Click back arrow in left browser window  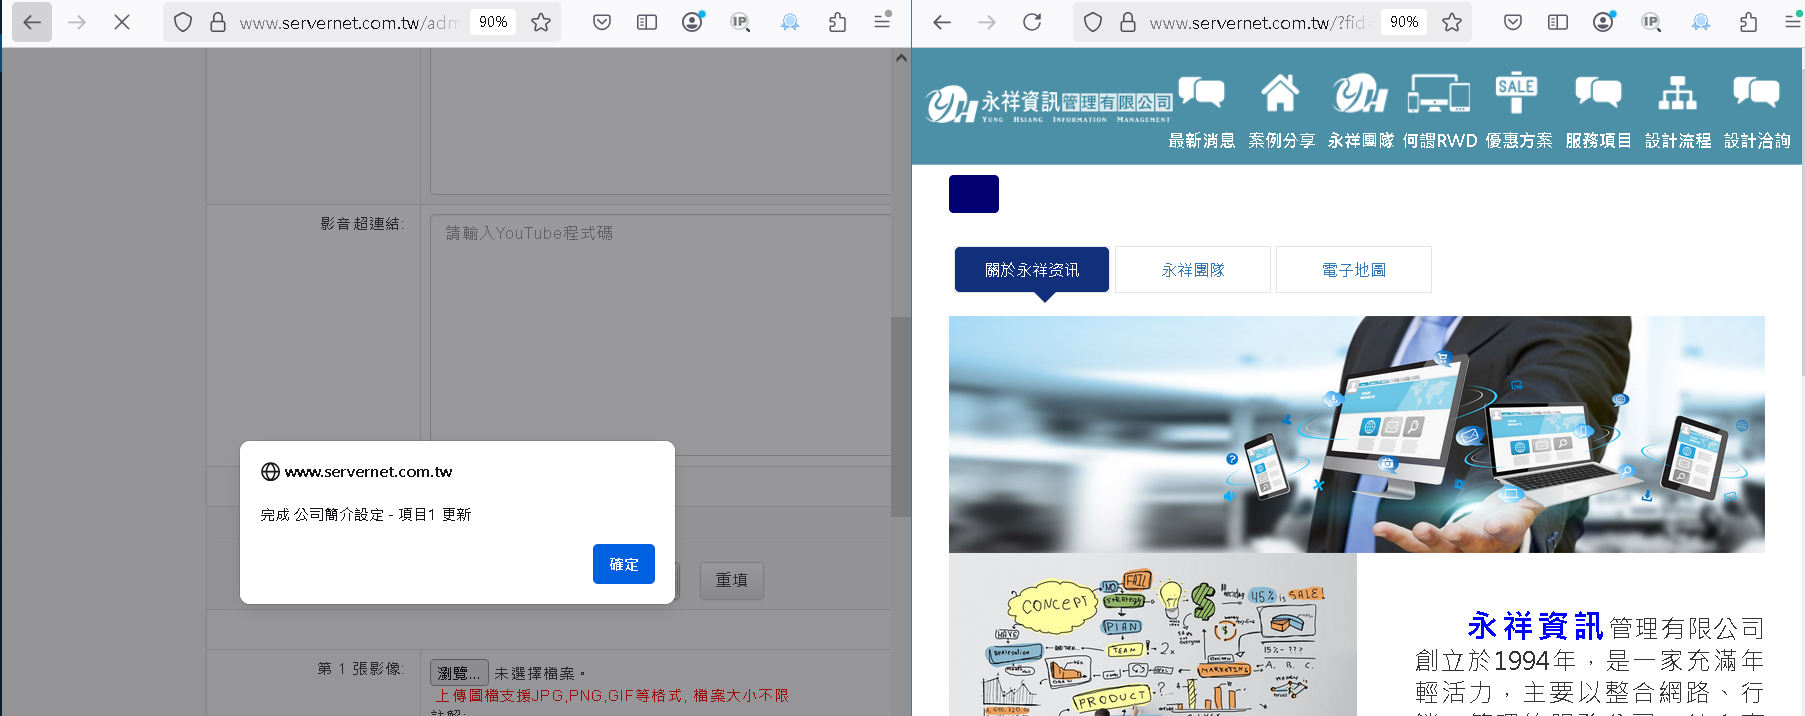(x=32, y=22)
